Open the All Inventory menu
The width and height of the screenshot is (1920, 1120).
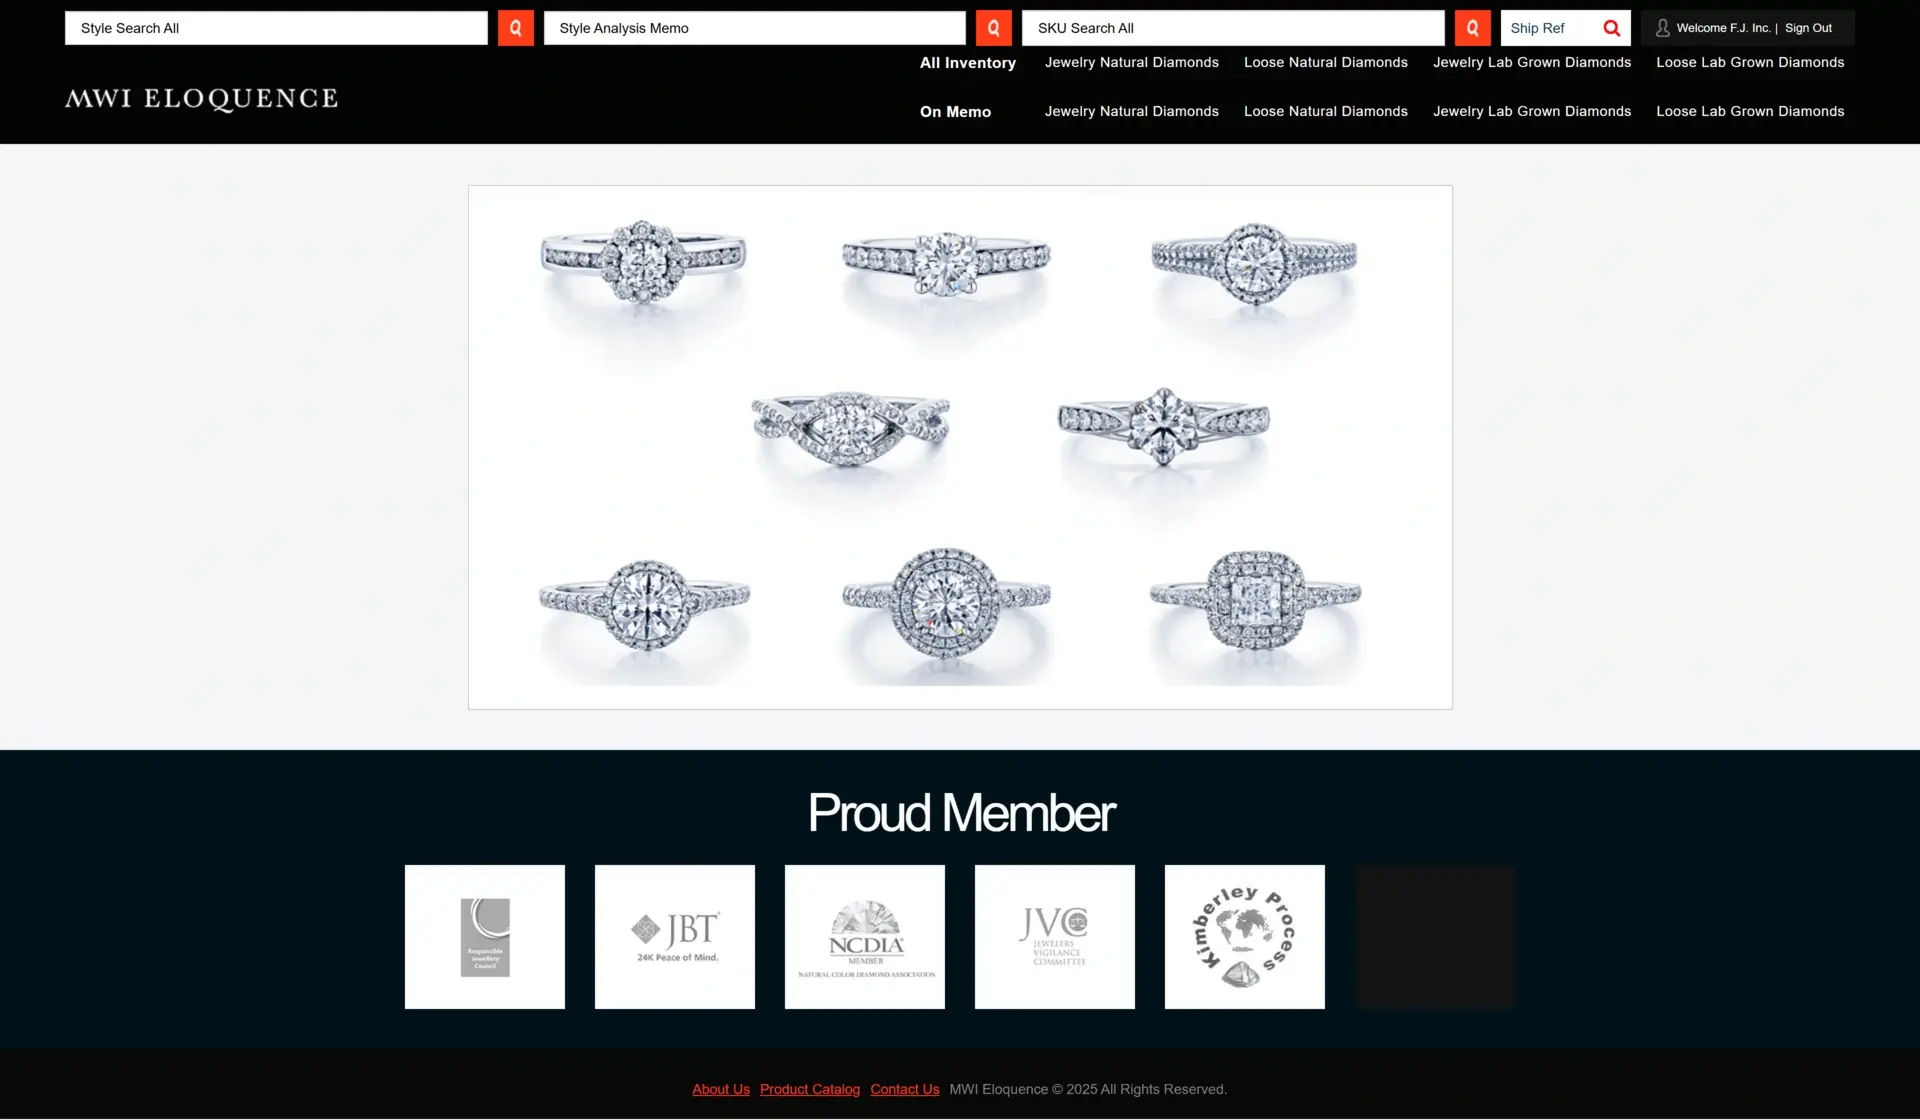coord(967,62)
